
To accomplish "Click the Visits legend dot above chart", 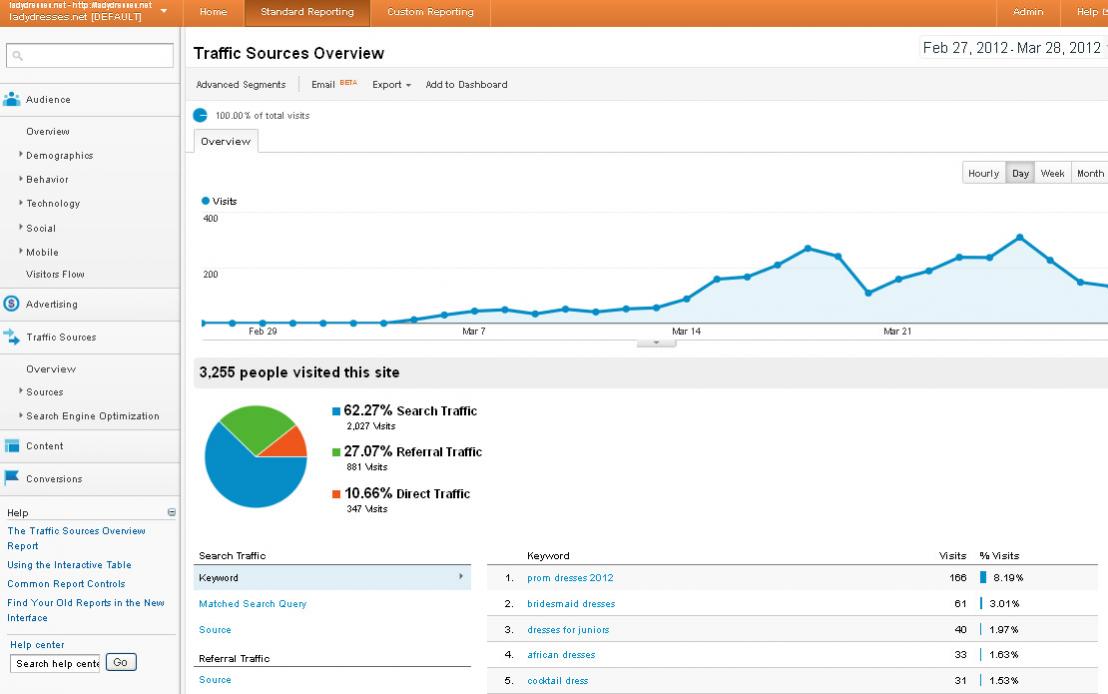I will click(x=206, y=201).
